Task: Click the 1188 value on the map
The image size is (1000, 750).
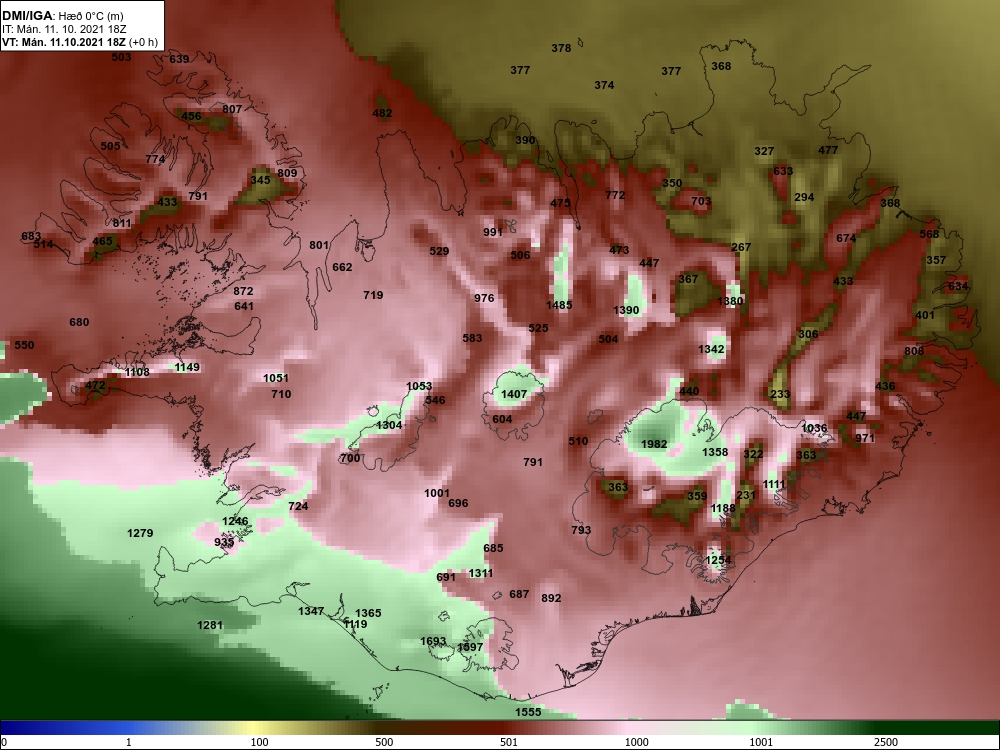Action: (x=723, y=508)
